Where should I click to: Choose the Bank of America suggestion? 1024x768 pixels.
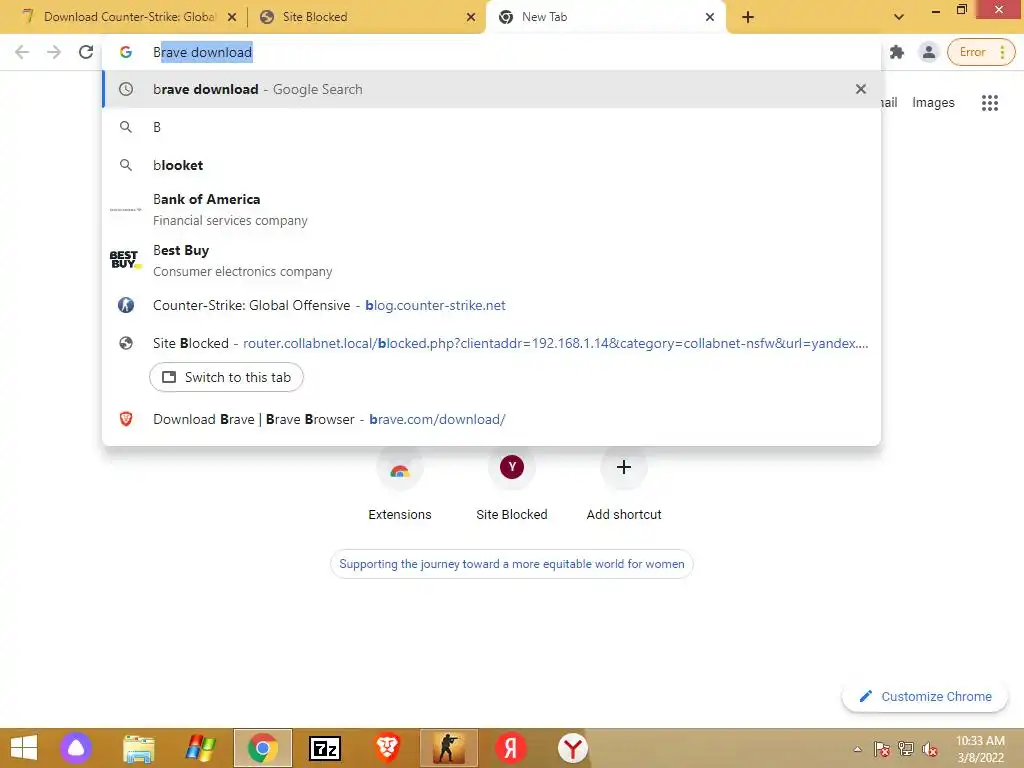[491, 210]
